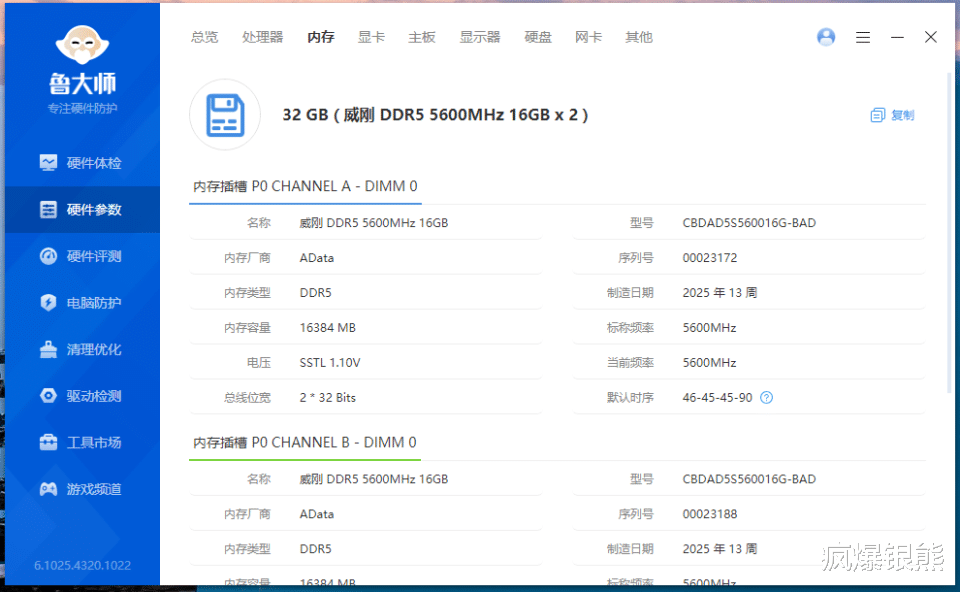The image size is (960, 592).
Task: Switch to the 网卡 tab
Action: point(588,37)
